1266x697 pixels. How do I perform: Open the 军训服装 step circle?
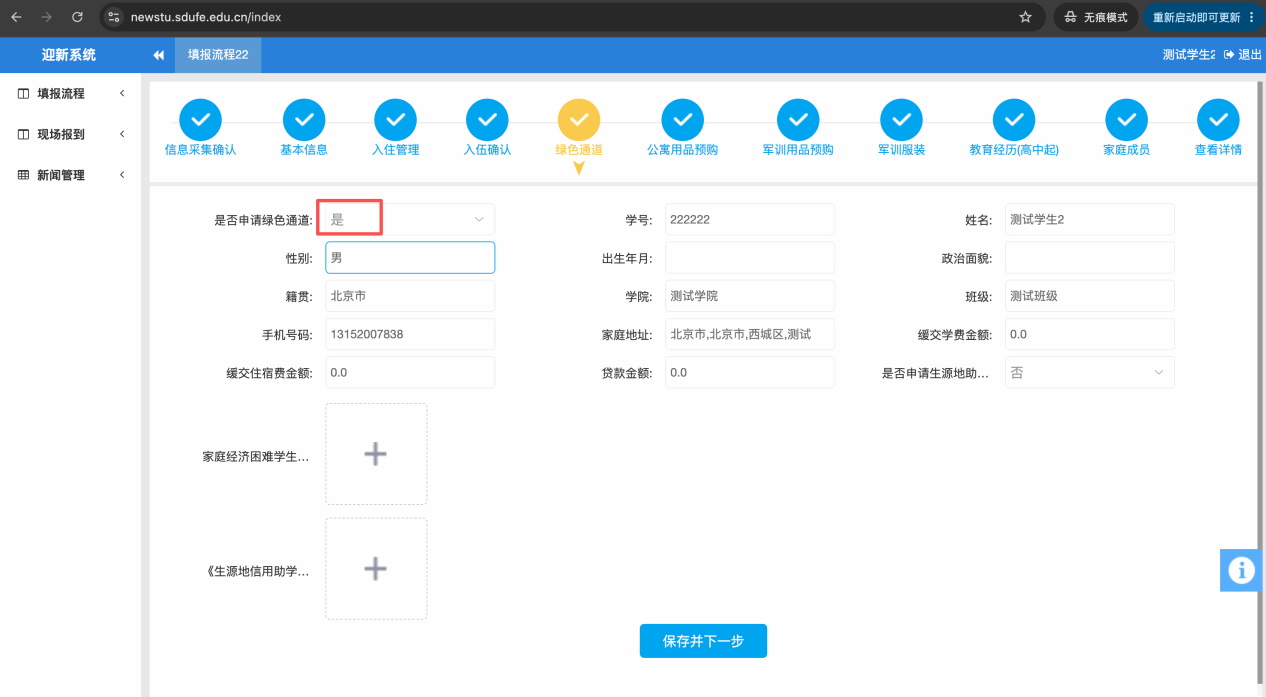pos(901,120)
